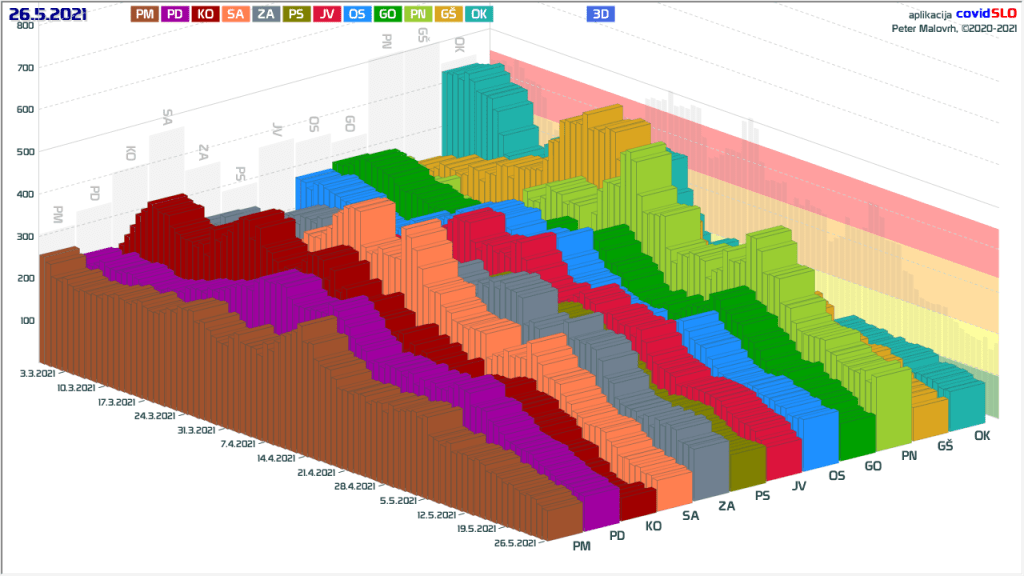Click the date 26.5.2021 in top-left corner
The width and height of the screenshot is (1024, 576).
[x=47, y=14]
